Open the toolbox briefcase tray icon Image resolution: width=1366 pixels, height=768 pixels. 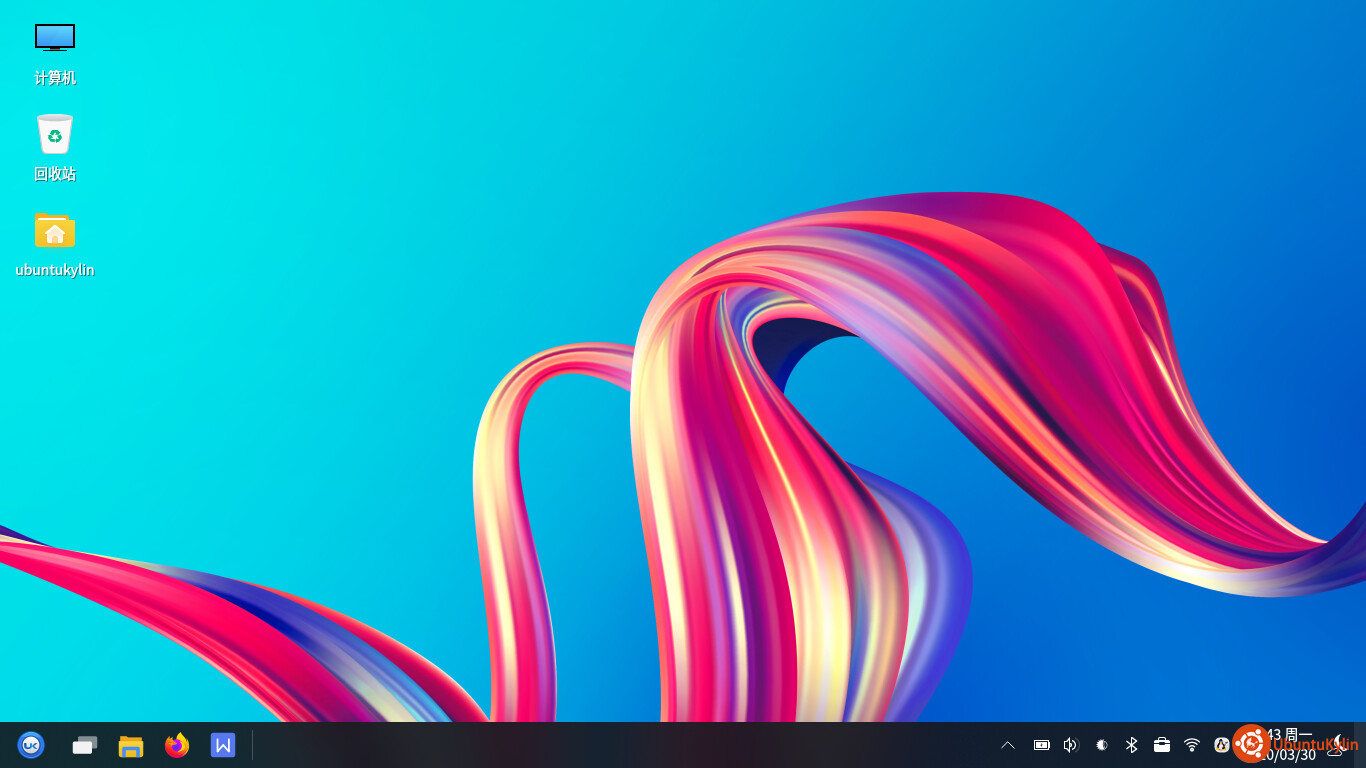coord(1162,745)
